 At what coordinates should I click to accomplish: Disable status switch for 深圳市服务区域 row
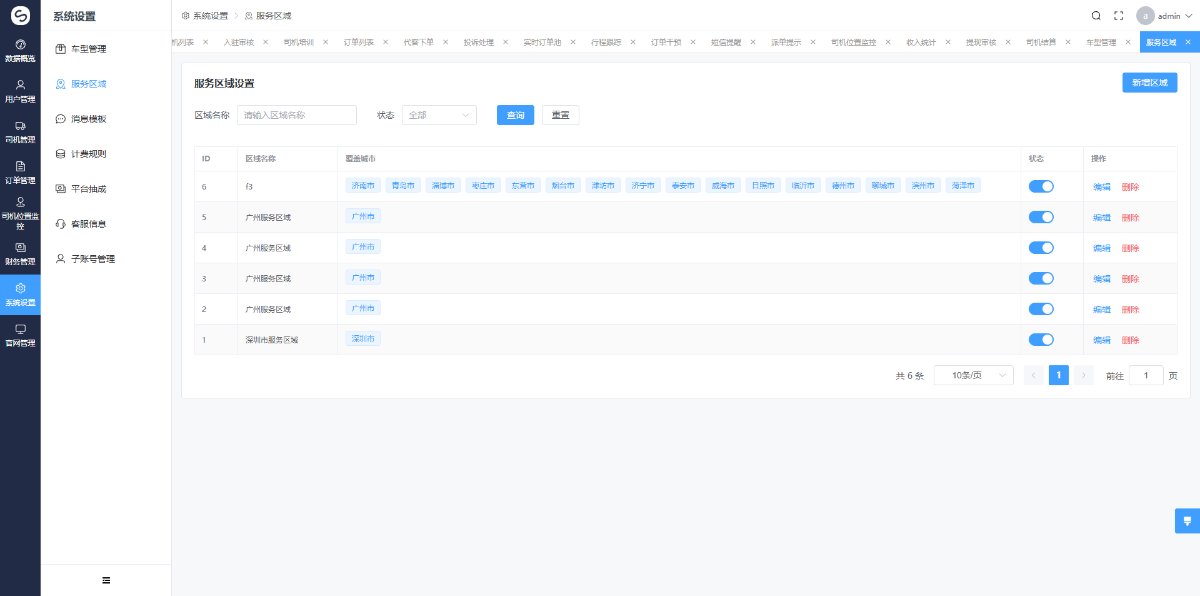tap(1041, 340)
